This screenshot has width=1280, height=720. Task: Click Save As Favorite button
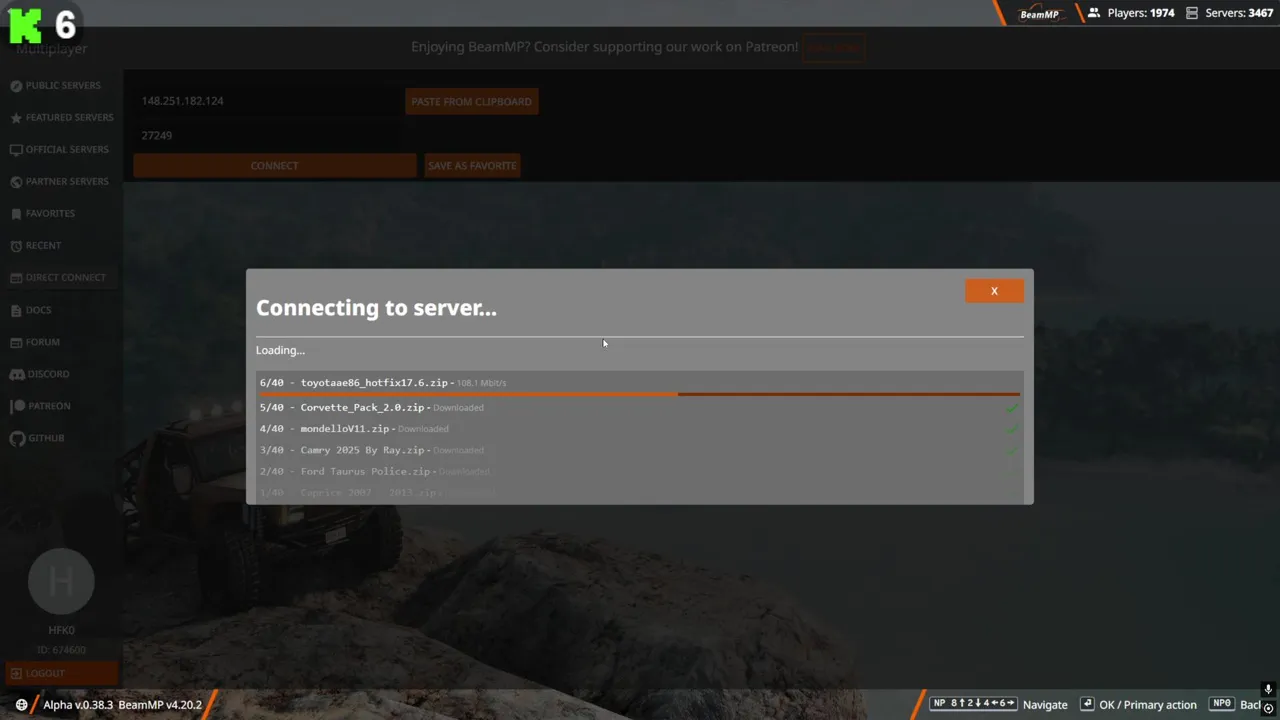tap(472, 166)
